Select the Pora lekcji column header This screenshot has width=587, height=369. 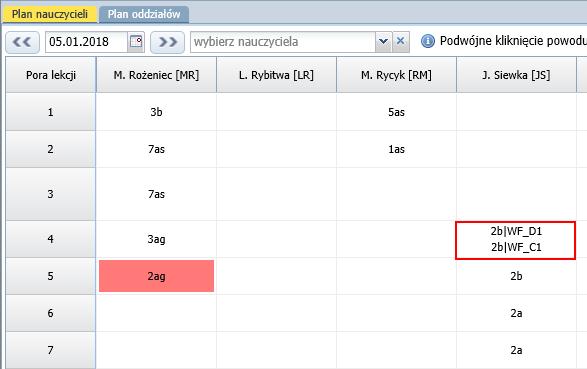point(51,75)
